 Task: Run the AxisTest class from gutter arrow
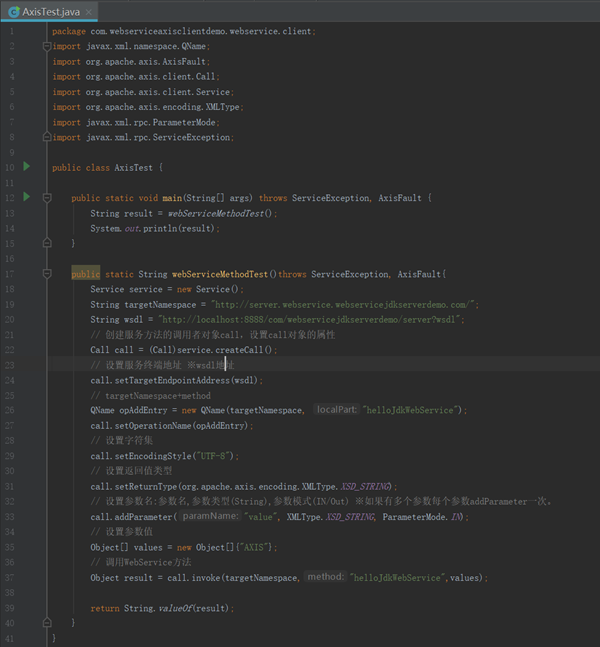click(x=27, y=166)
